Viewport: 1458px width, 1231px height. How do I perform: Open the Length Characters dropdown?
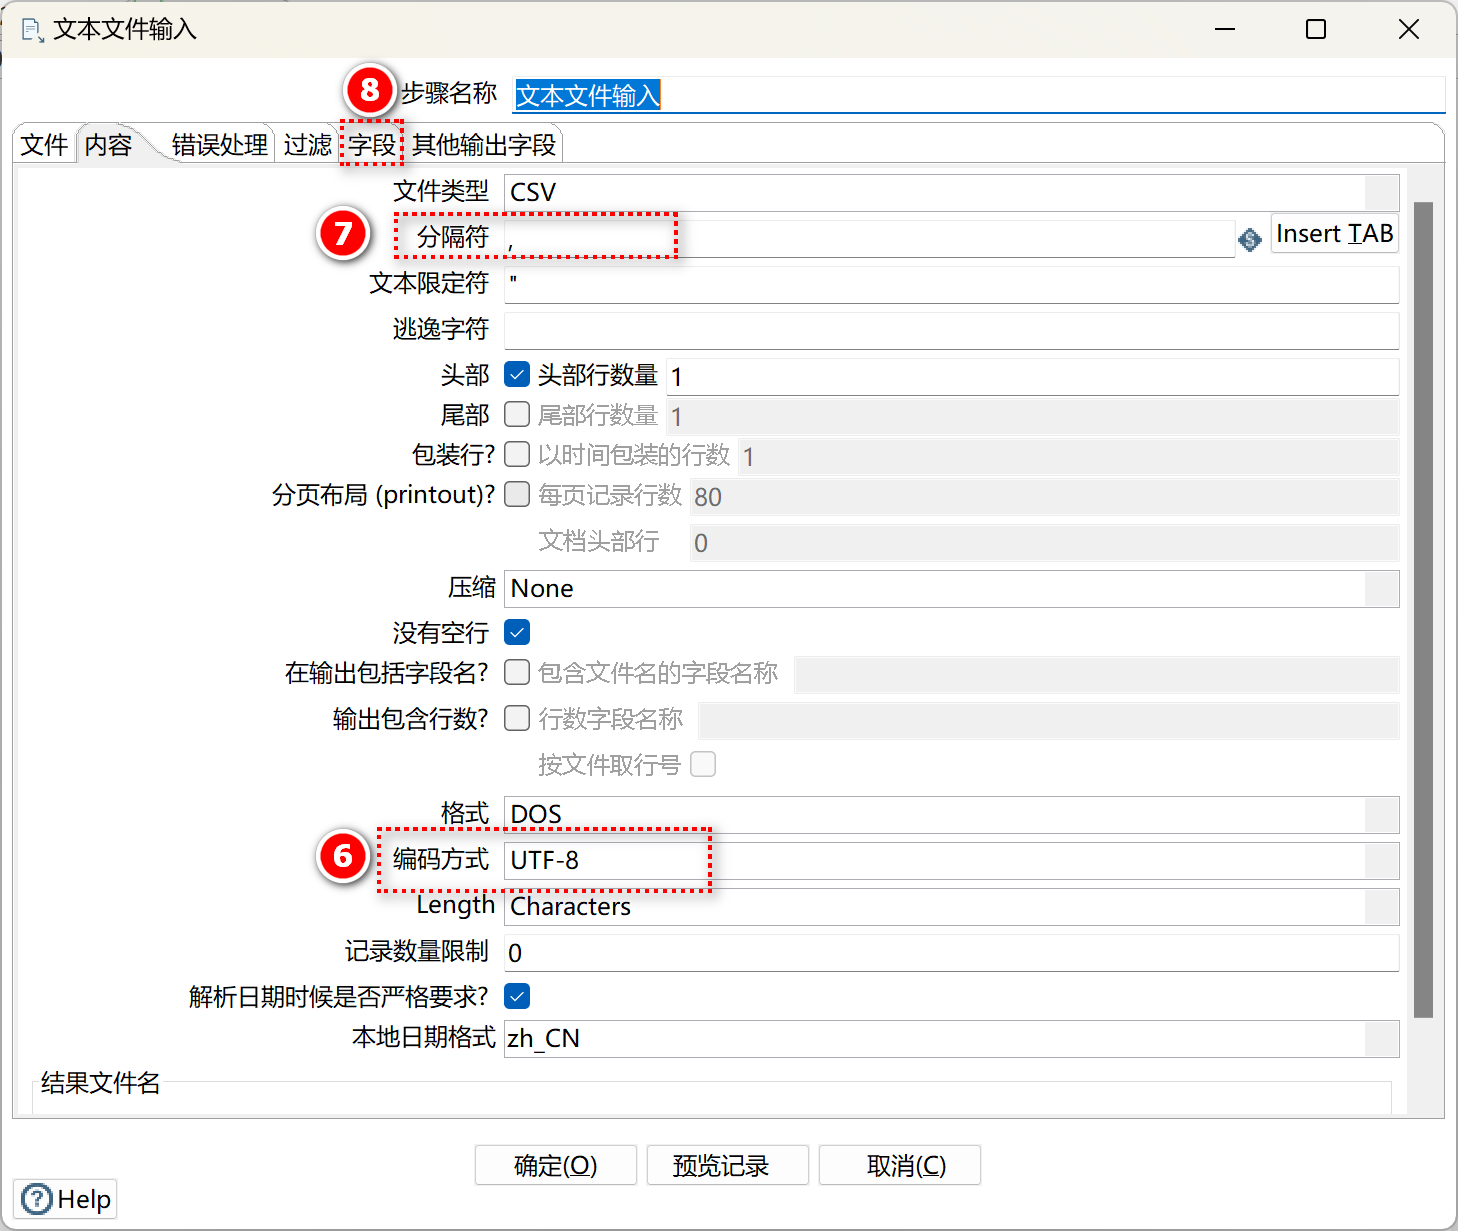point(951,906)
